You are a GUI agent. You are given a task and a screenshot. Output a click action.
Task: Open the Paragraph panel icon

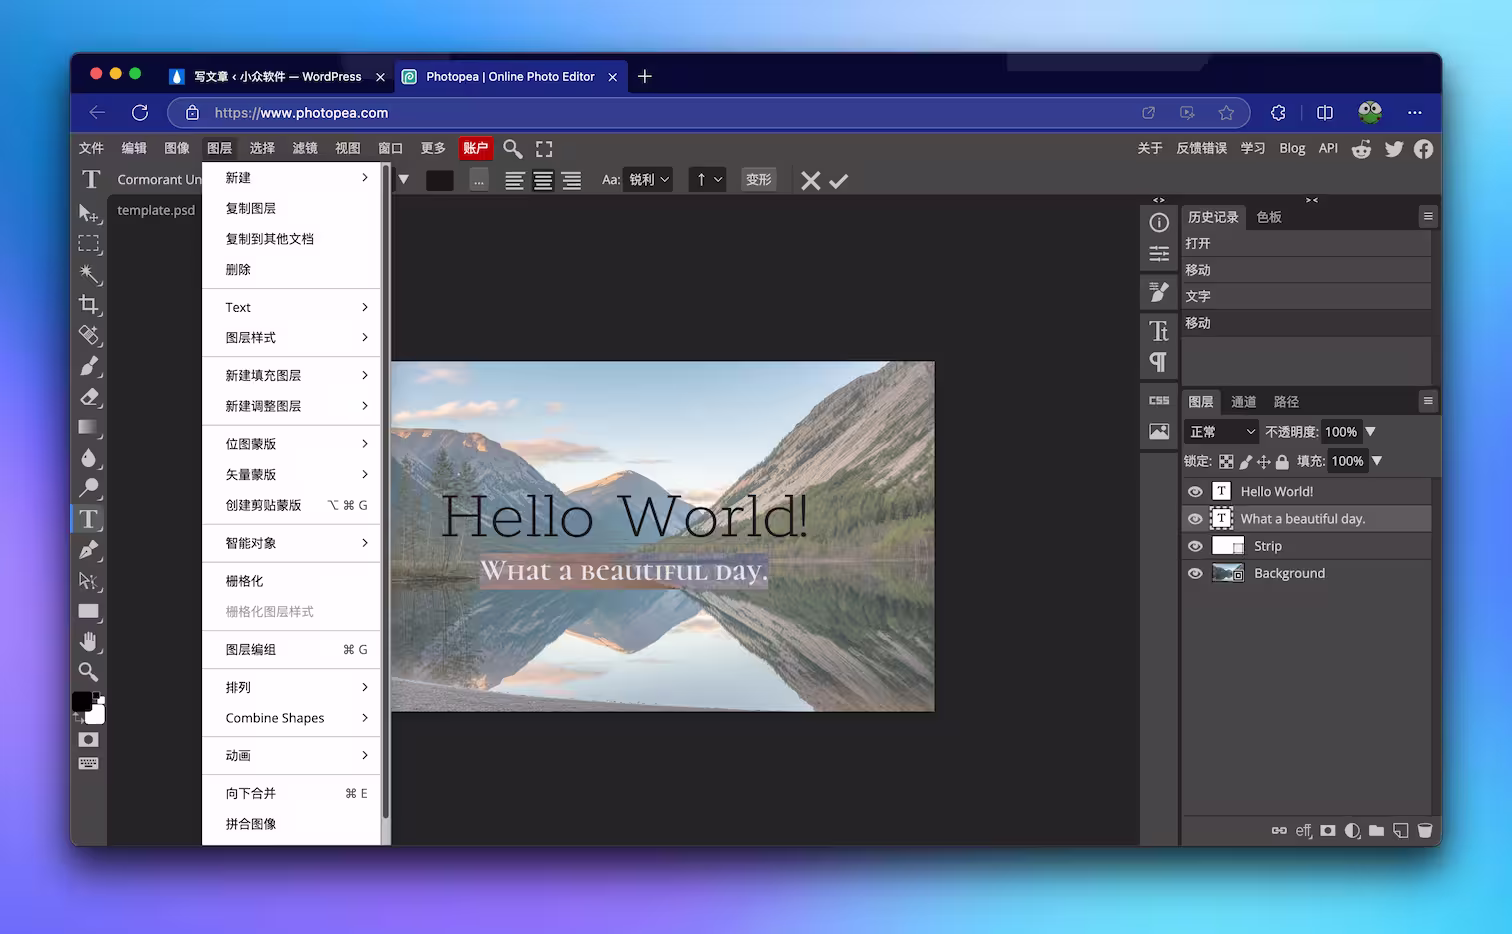pyautogui.click(x=1159, y=361)
